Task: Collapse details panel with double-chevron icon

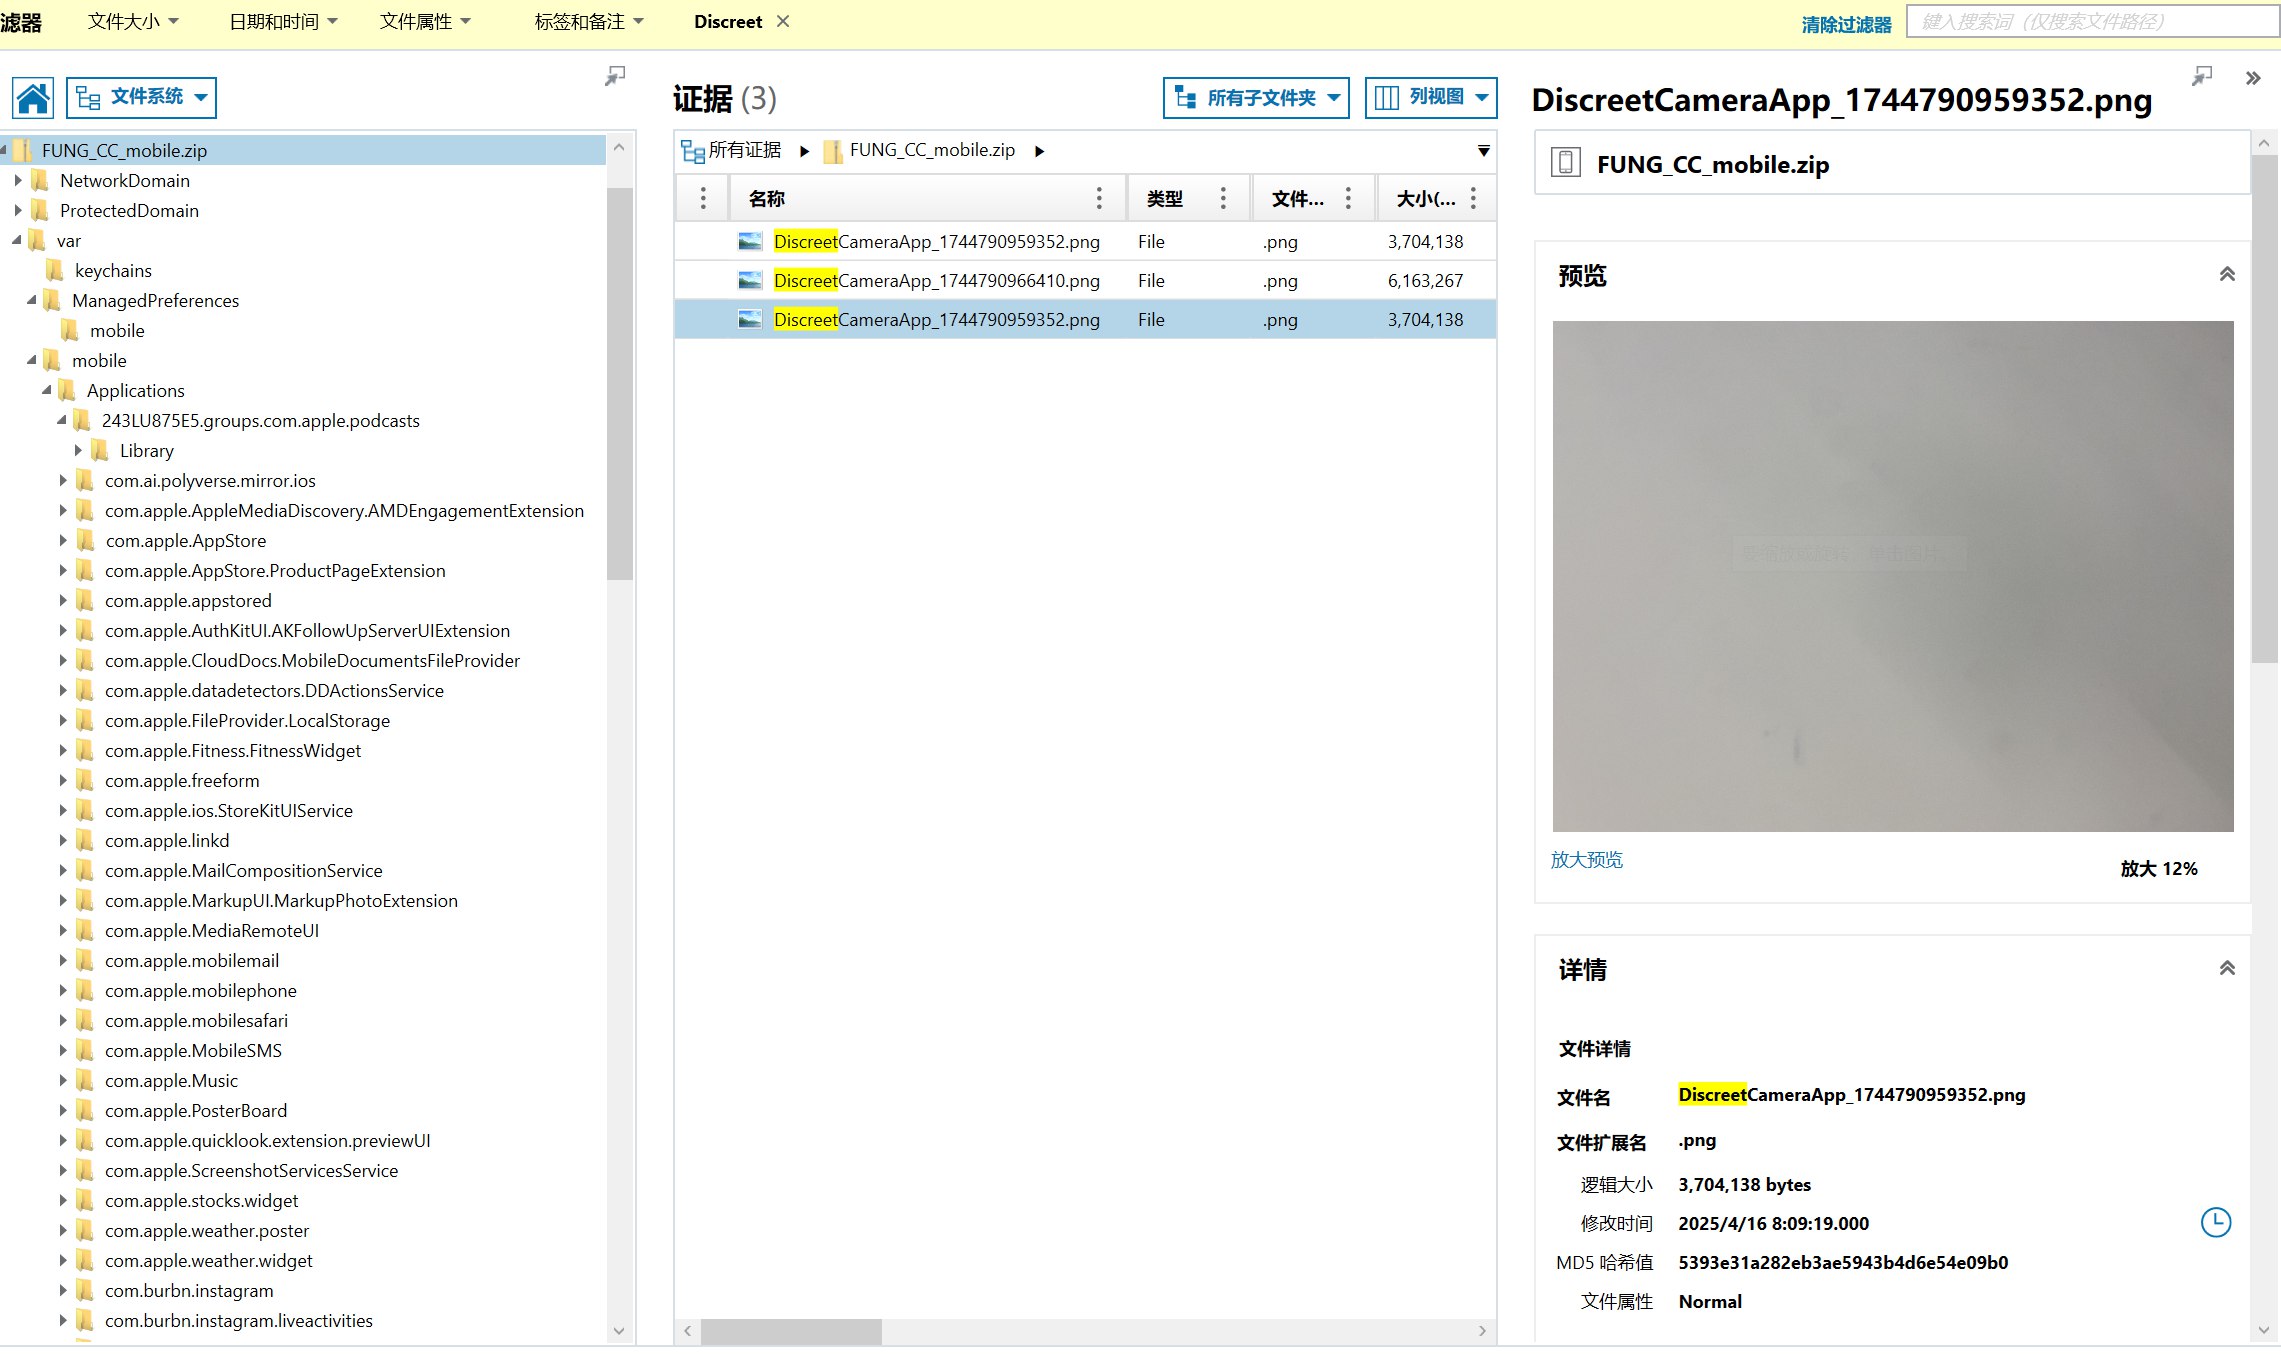Action: (2252, 78)
